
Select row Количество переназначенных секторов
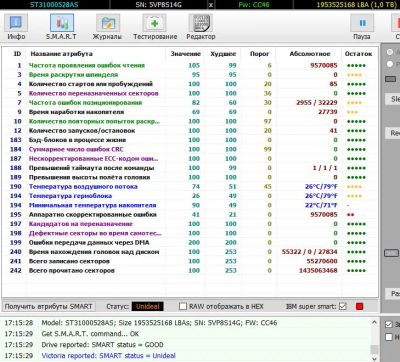click(190, 93)
